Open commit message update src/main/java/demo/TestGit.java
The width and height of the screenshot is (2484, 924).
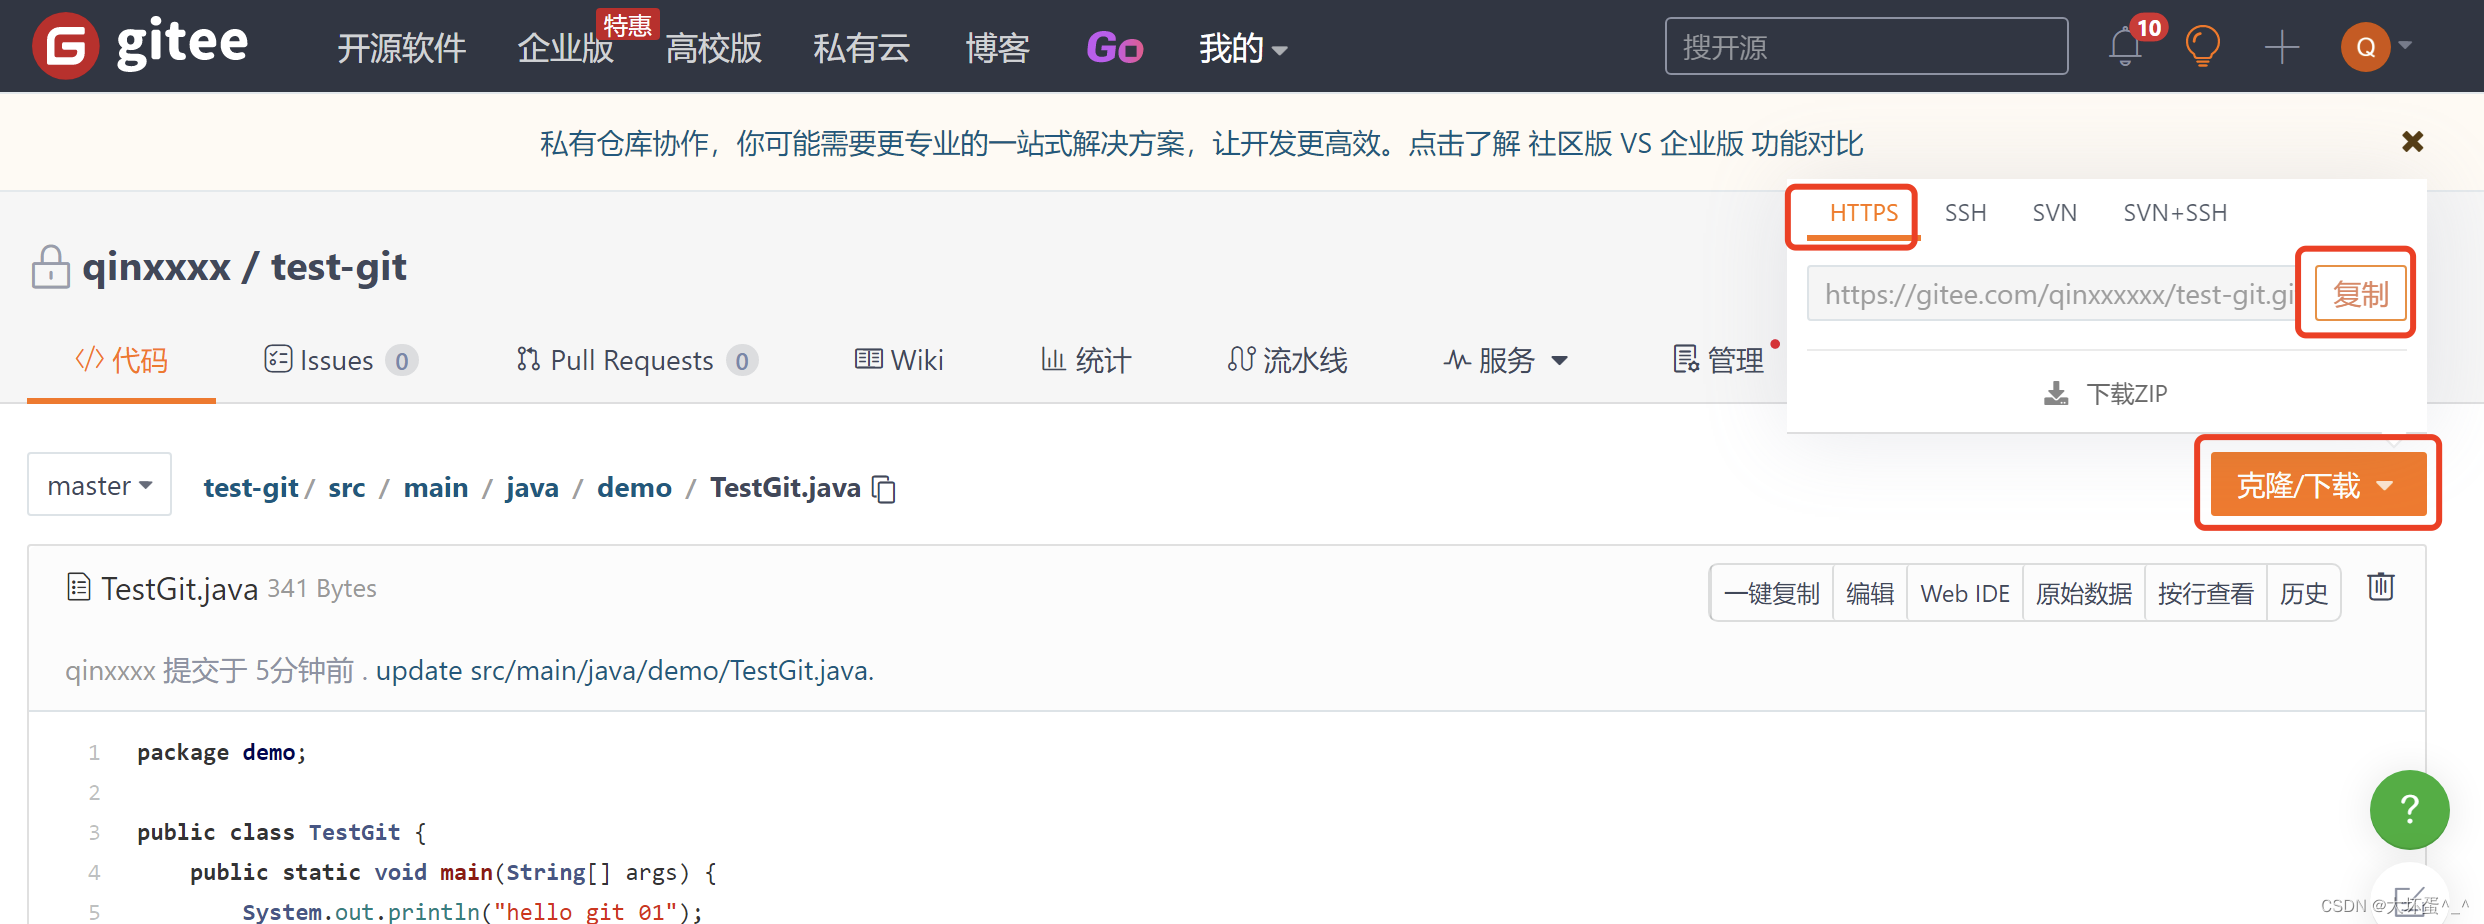625,670
